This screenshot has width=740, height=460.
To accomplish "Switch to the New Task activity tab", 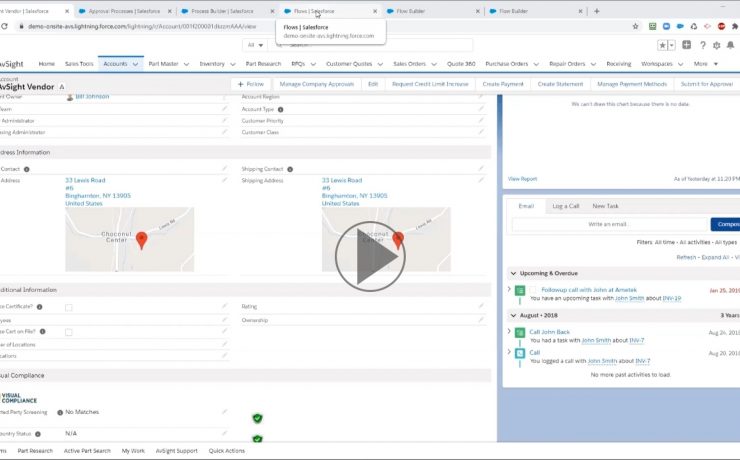I will tap(605, 206).
